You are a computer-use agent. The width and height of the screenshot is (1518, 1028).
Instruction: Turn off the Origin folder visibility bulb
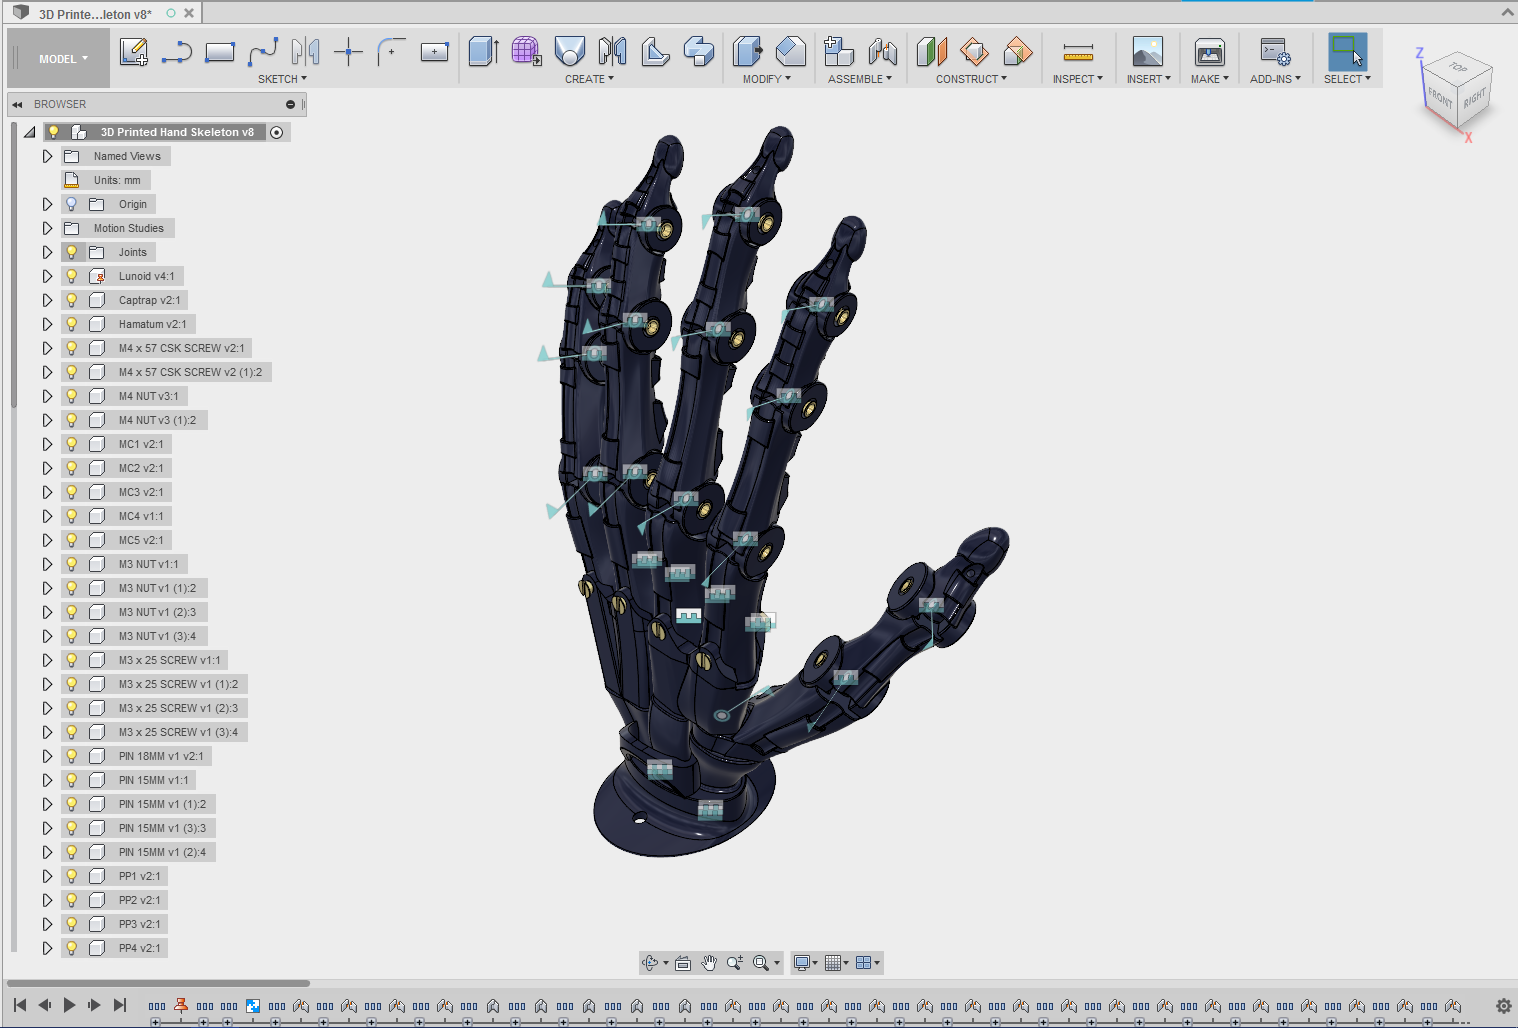tap(71, 203)
